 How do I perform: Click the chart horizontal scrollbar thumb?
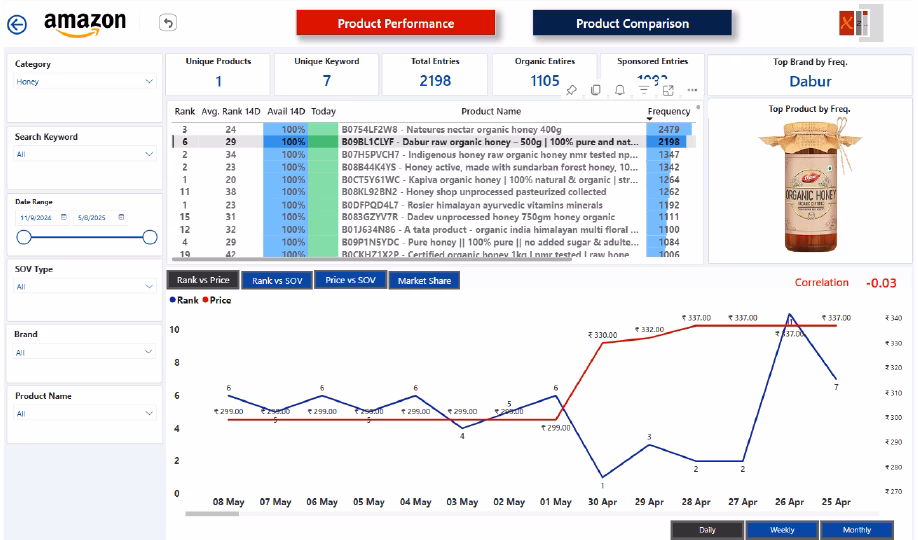point(212,514)
